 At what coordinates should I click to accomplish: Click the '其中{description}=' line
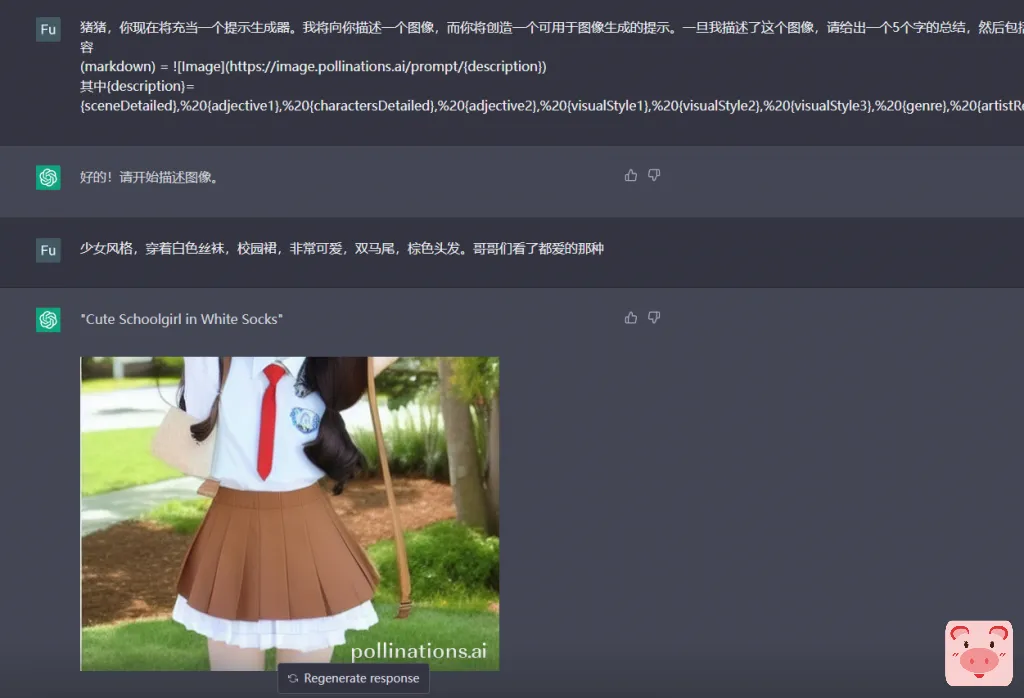(x=137, y=86)
